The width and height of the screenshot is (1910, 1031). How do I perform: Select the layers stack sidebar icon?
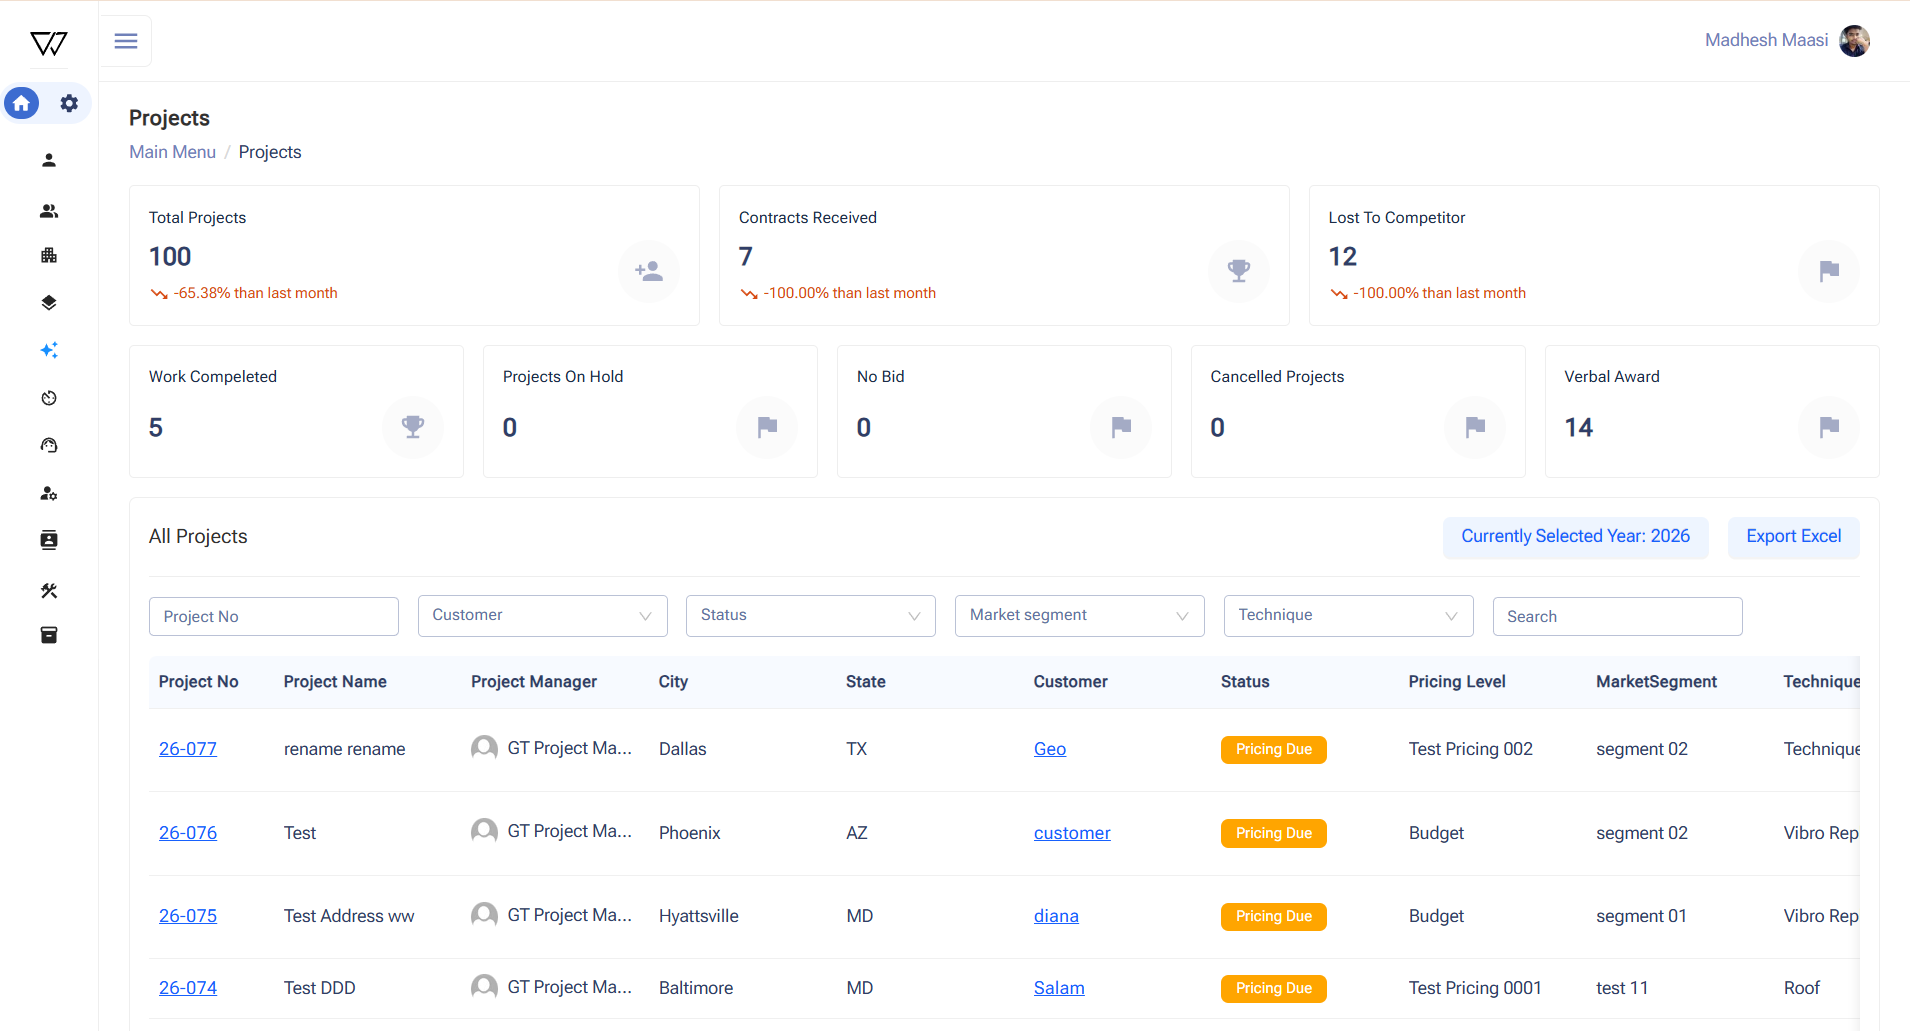[x=49, y=303]
